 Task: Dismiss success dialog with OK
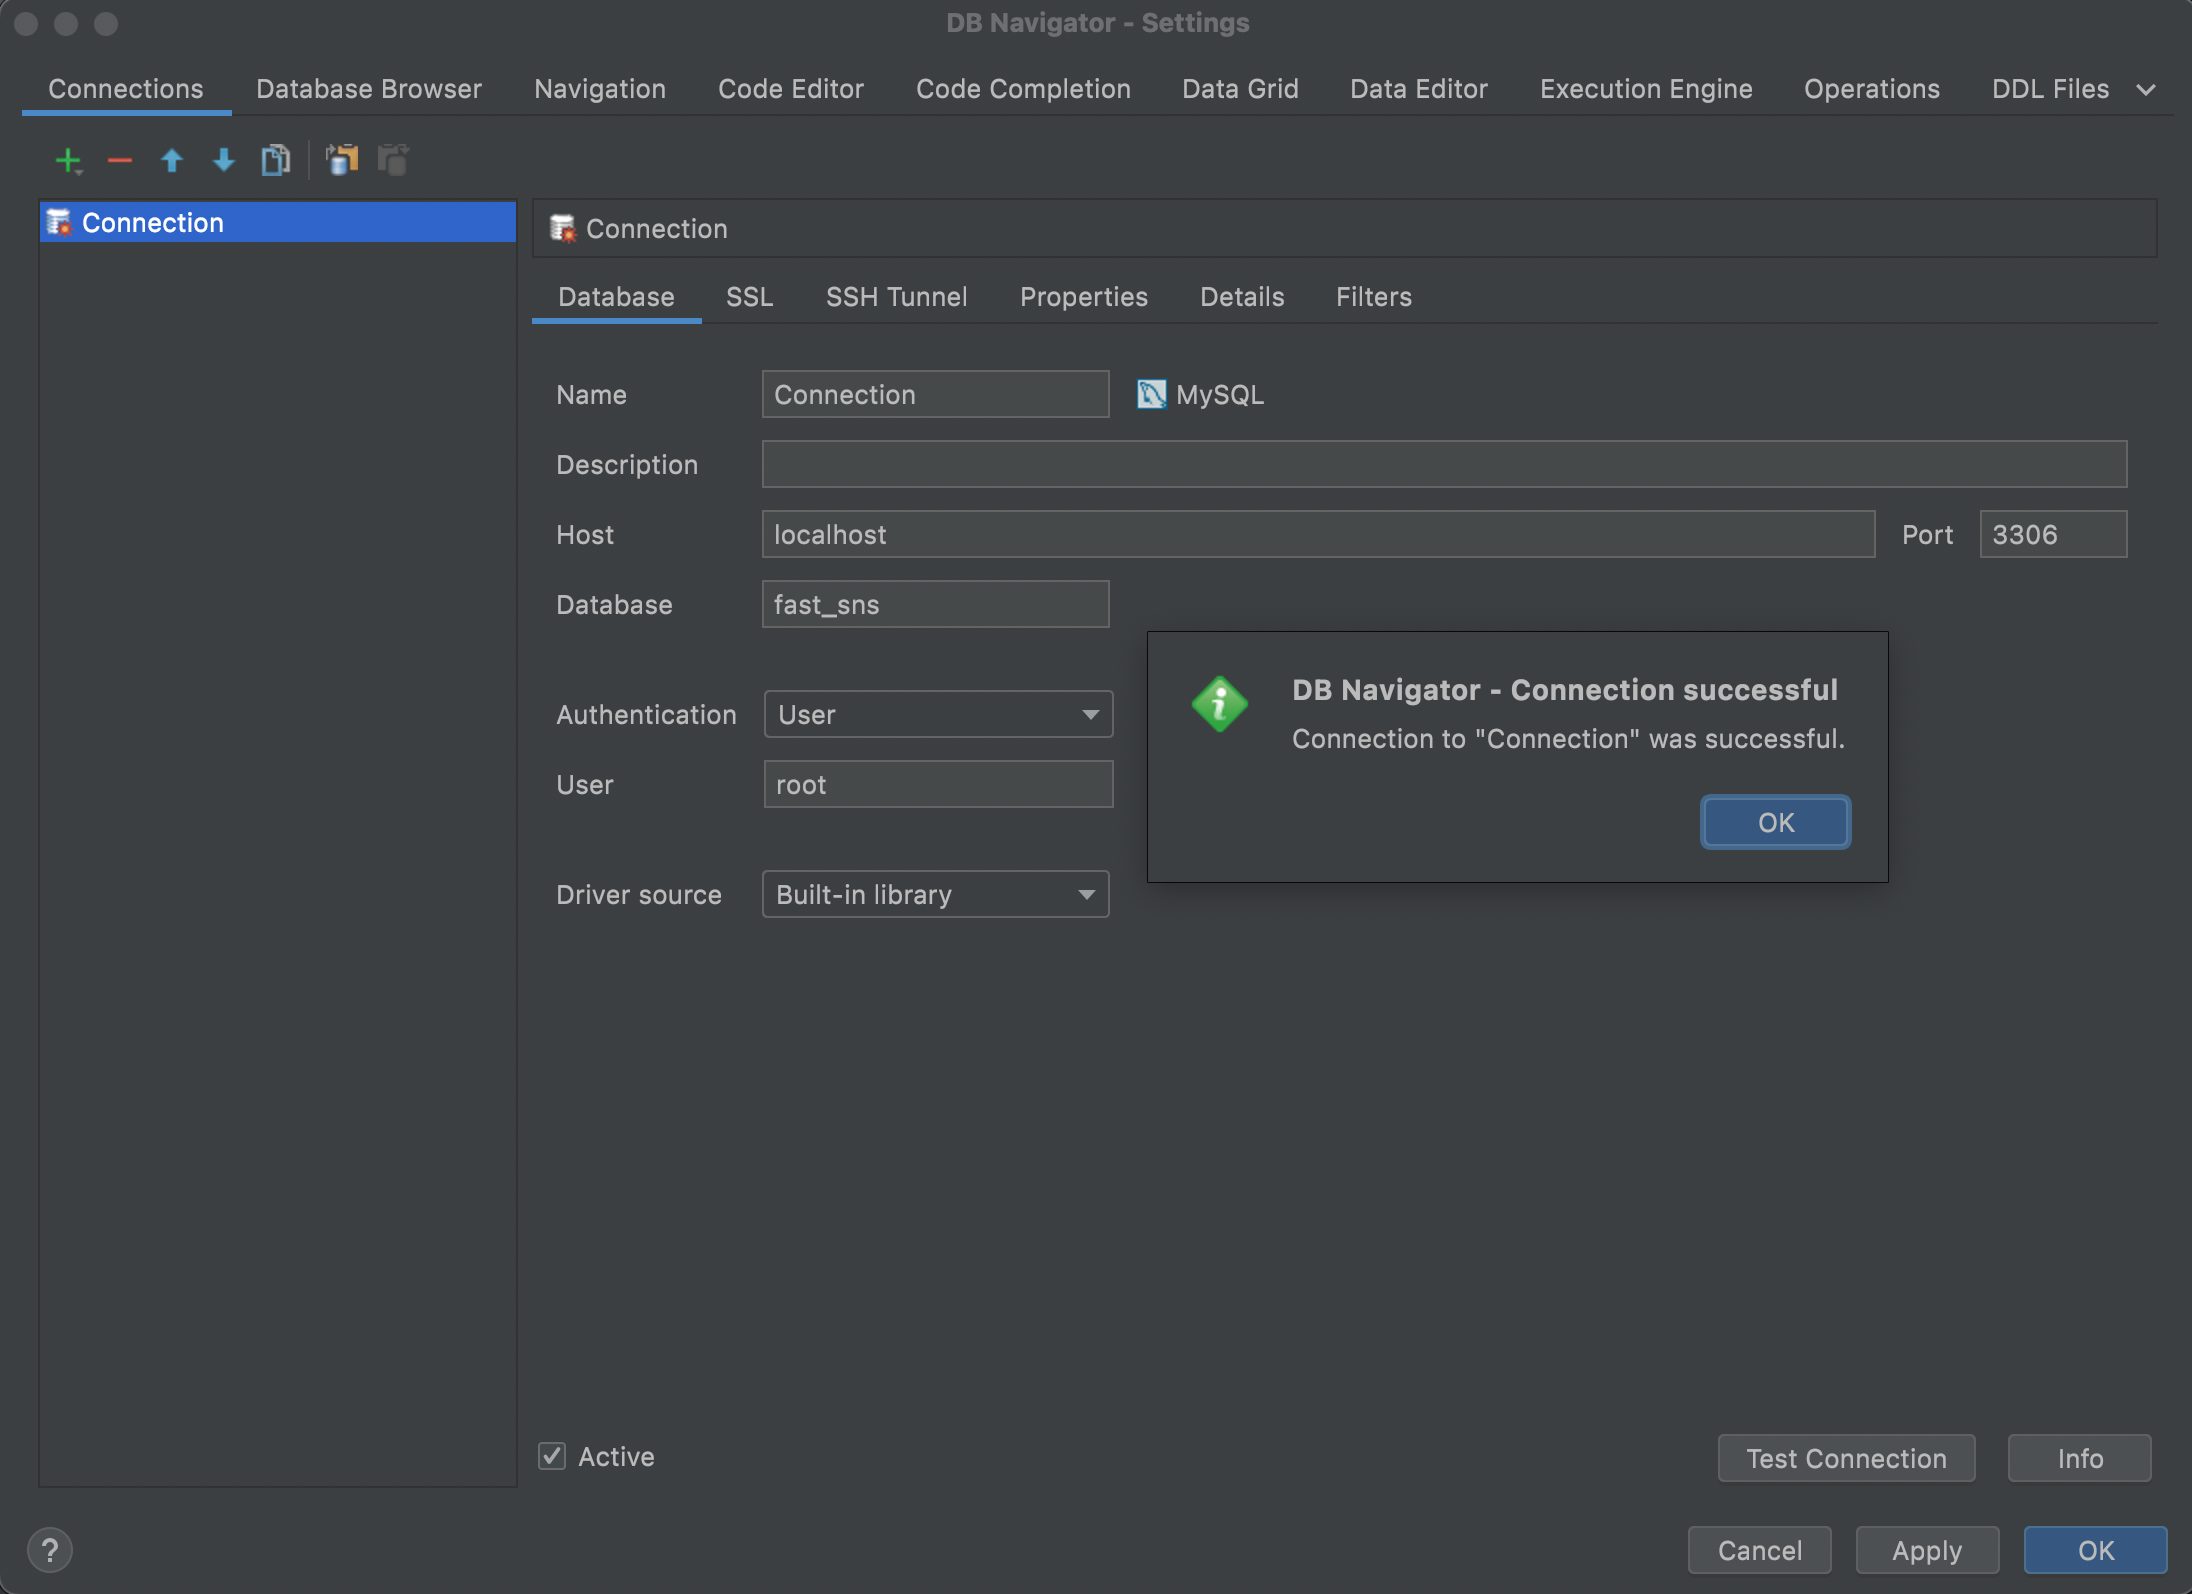point(1775,822)
